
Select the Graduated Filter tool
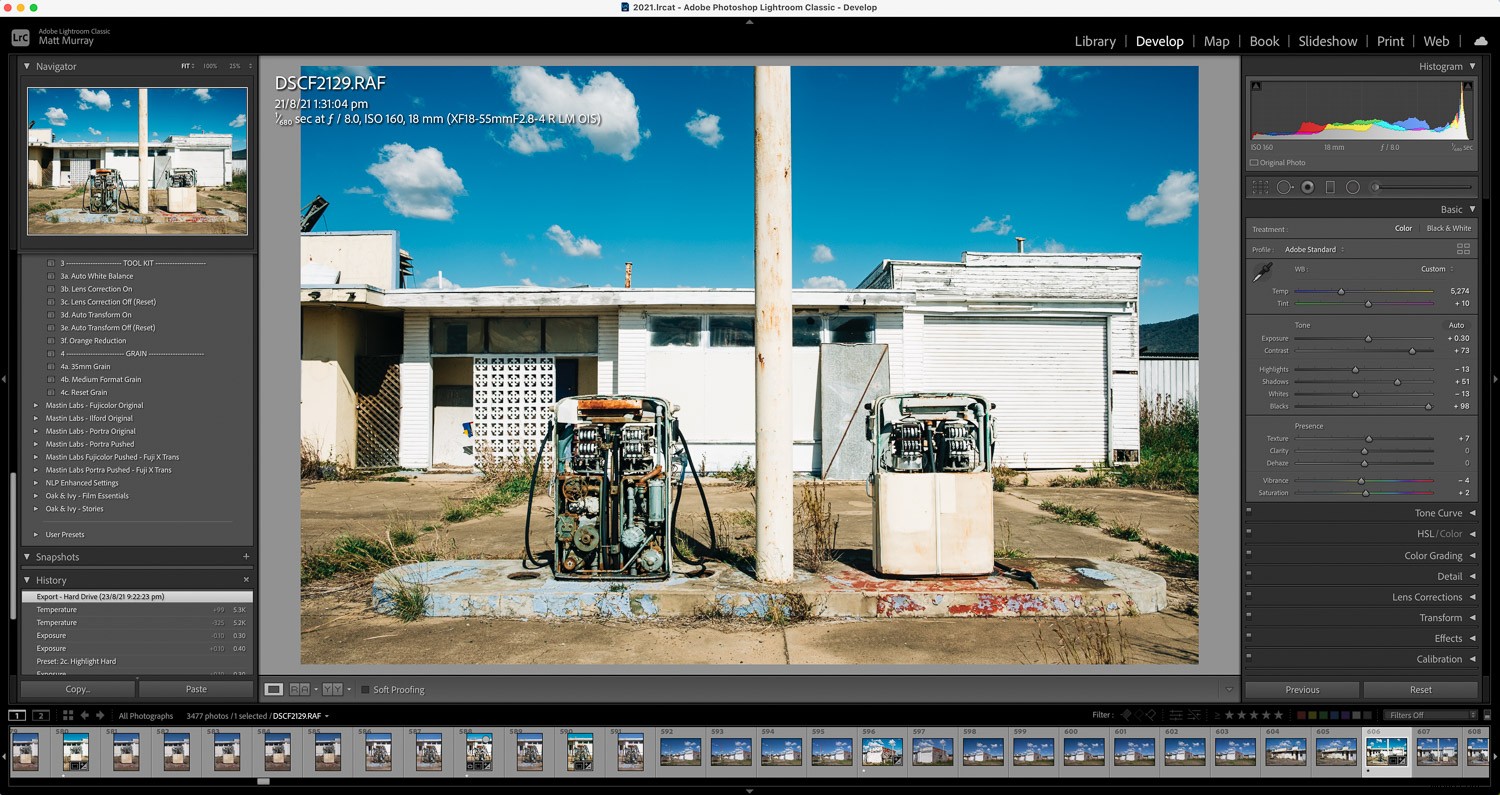[1330, 186]
